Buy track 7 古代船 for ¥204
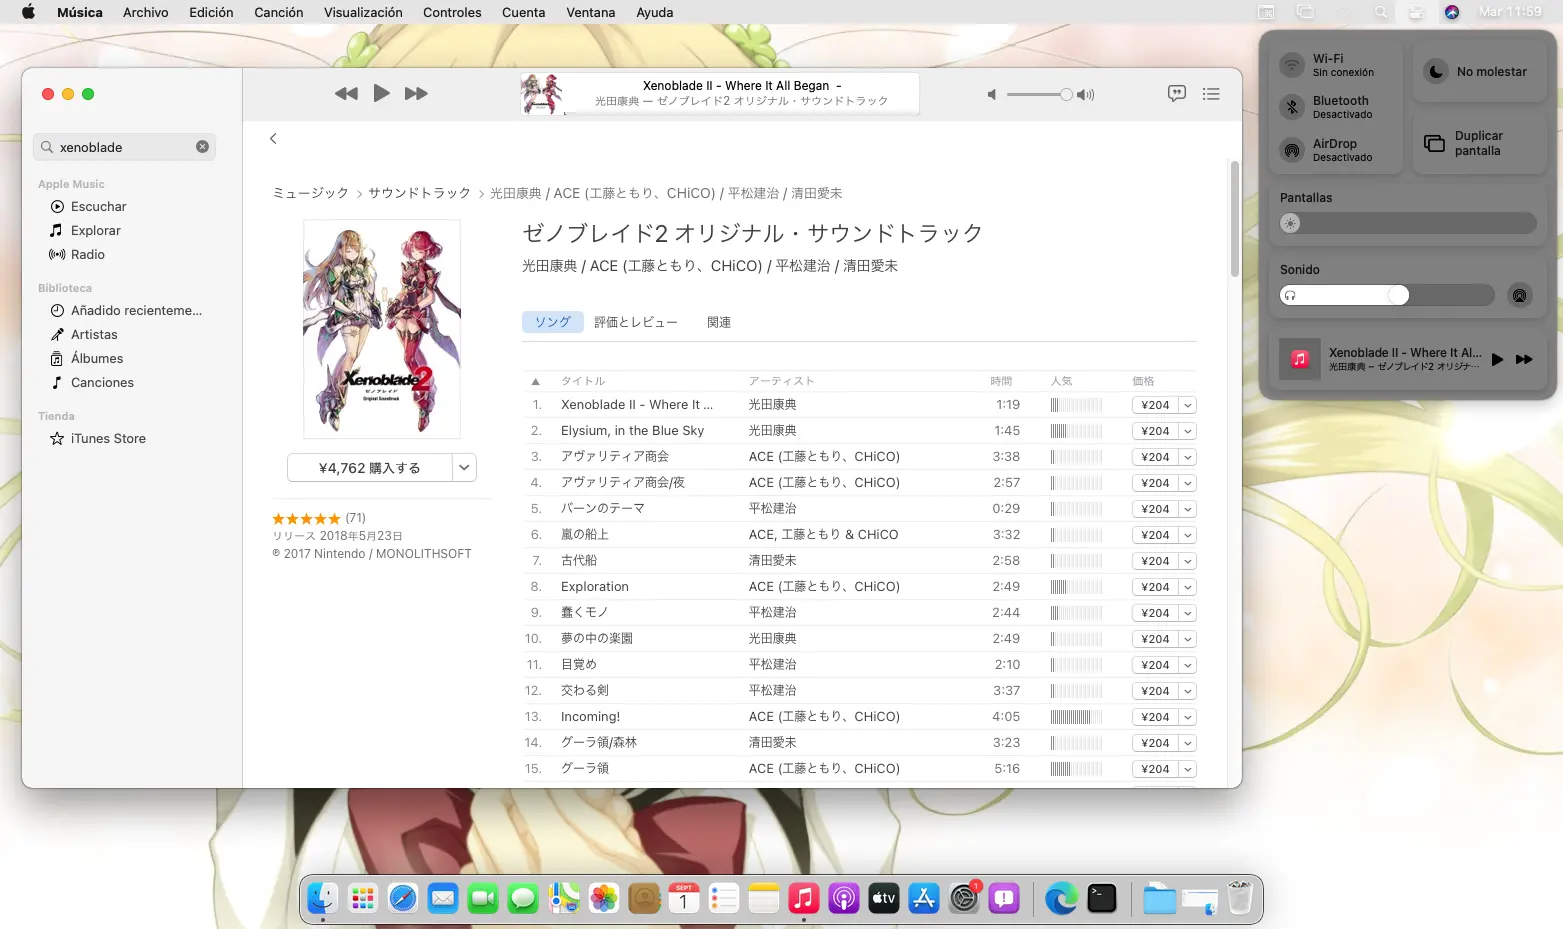Screen dimensions: 1563x929 [x=1155, y=561]
